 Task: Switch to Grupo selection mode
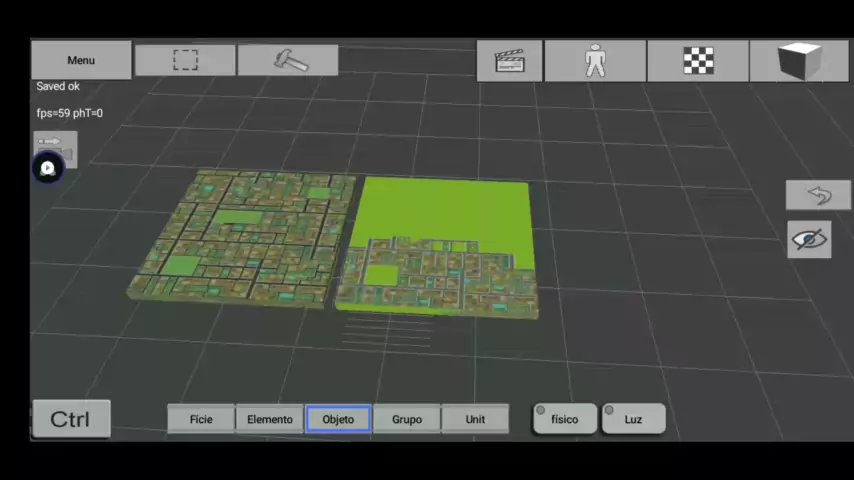pyautogui.click(x=406, y=419)
